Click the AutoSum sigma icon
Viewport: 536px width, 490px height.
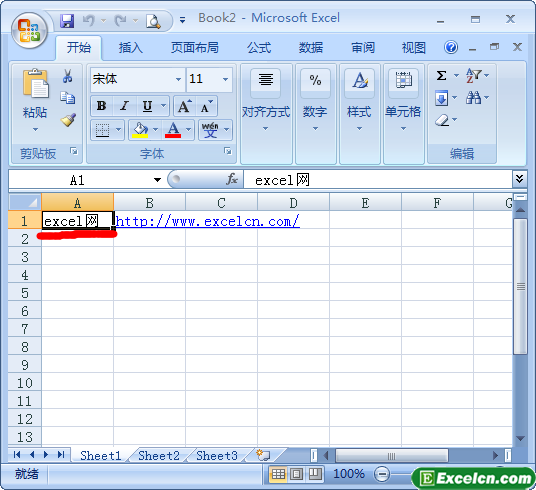point(441,76)
